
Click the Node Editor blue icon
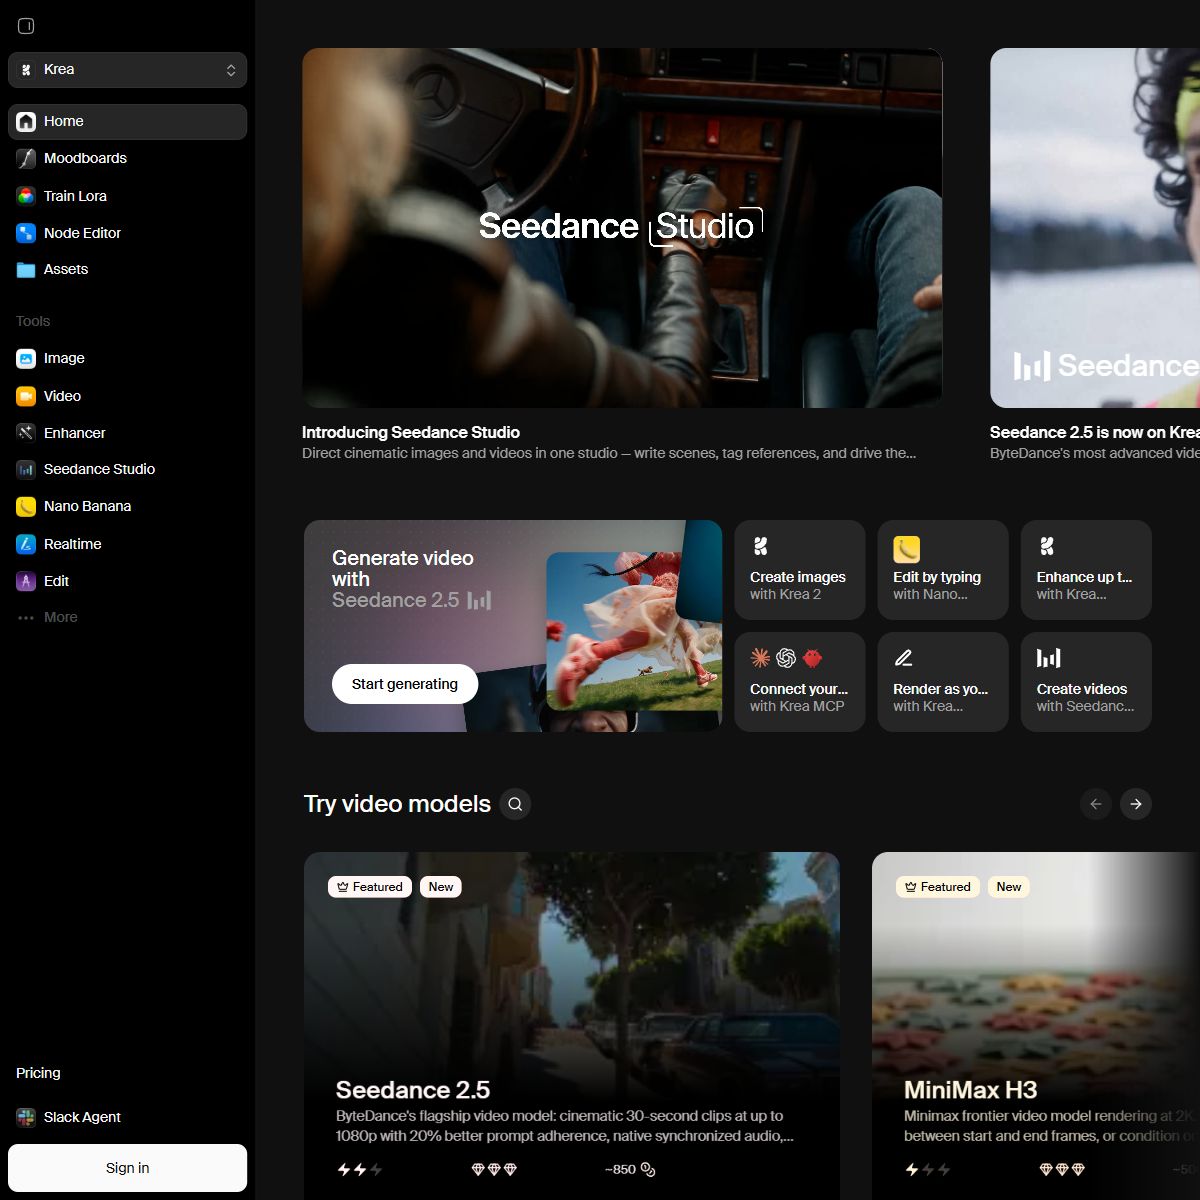click(26, 233)
